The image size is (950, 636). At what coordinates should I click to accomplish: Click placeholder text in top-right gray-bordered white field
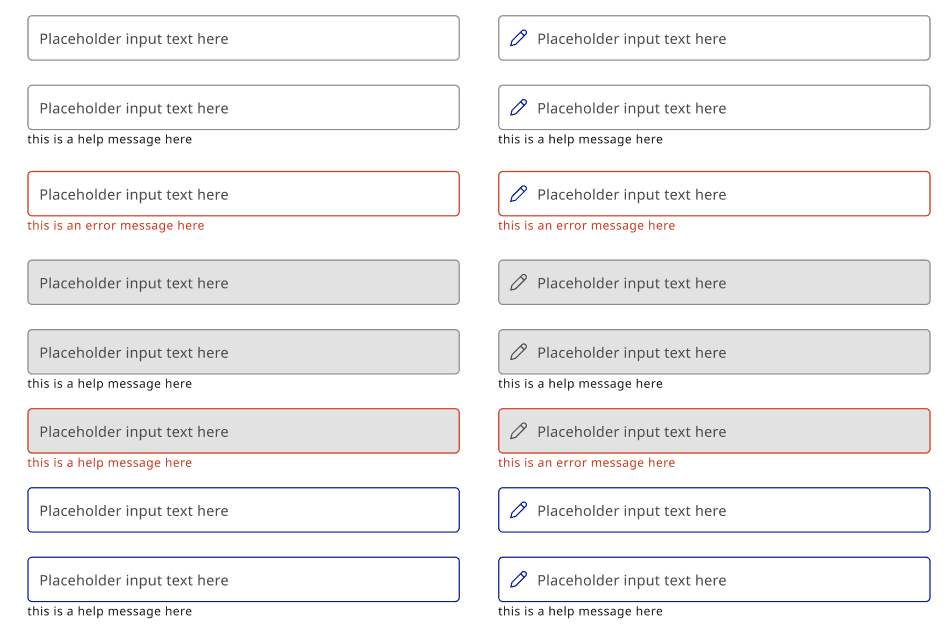(x=631, y=39)
